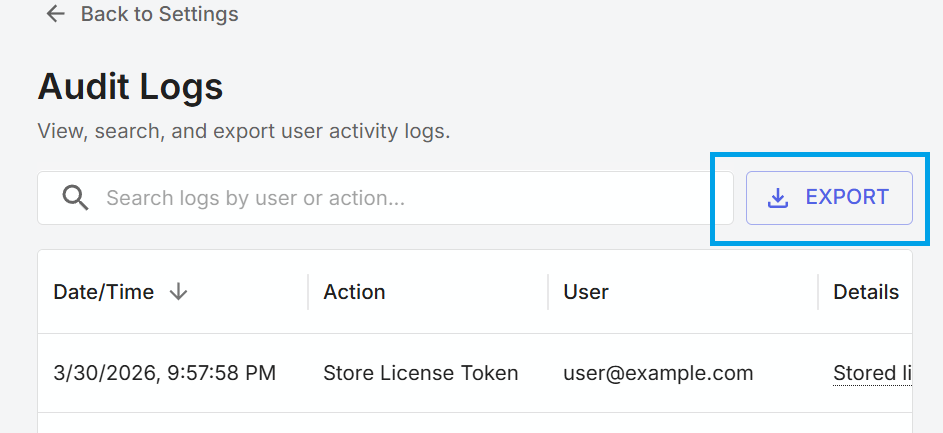This screenshot has height=433, width=943.
Task: Sort by the Date/Time column header
Action: tap(103, 292)
